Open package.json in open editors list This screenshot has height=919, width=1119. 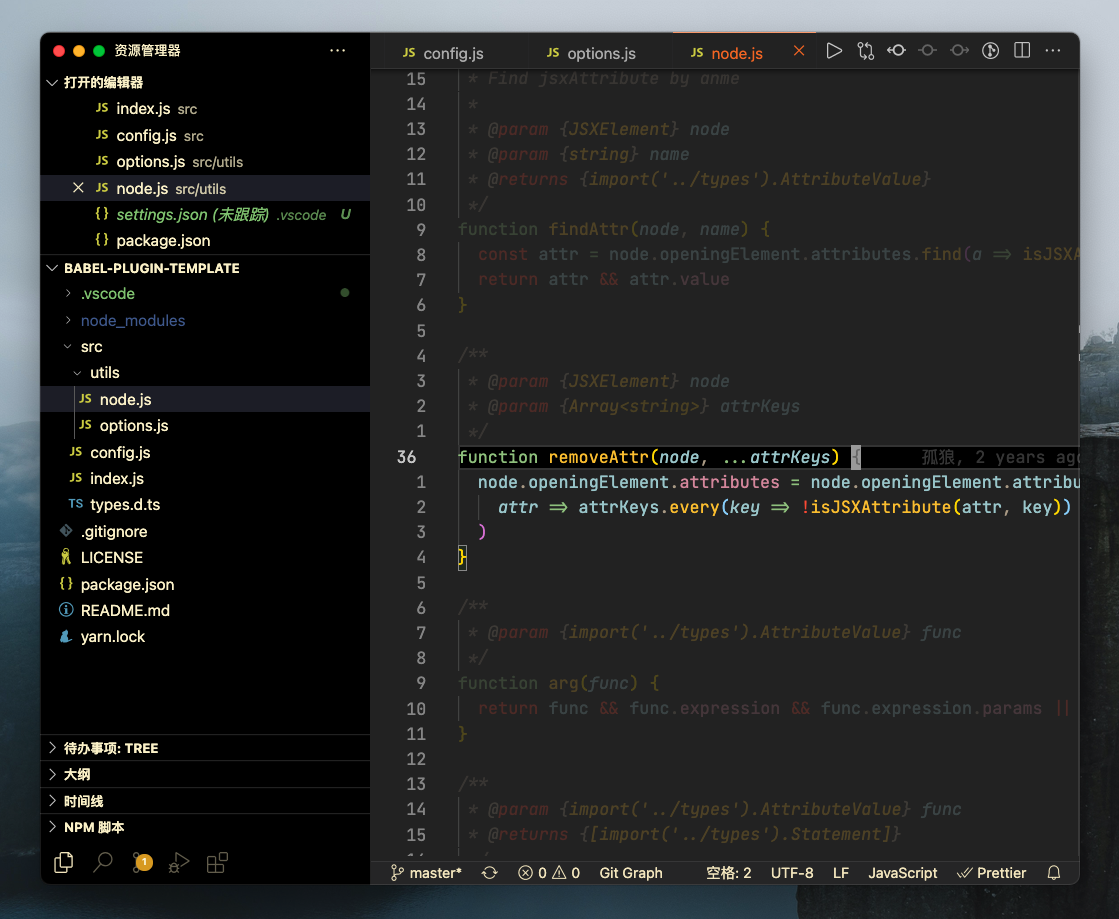coord(206,240)
